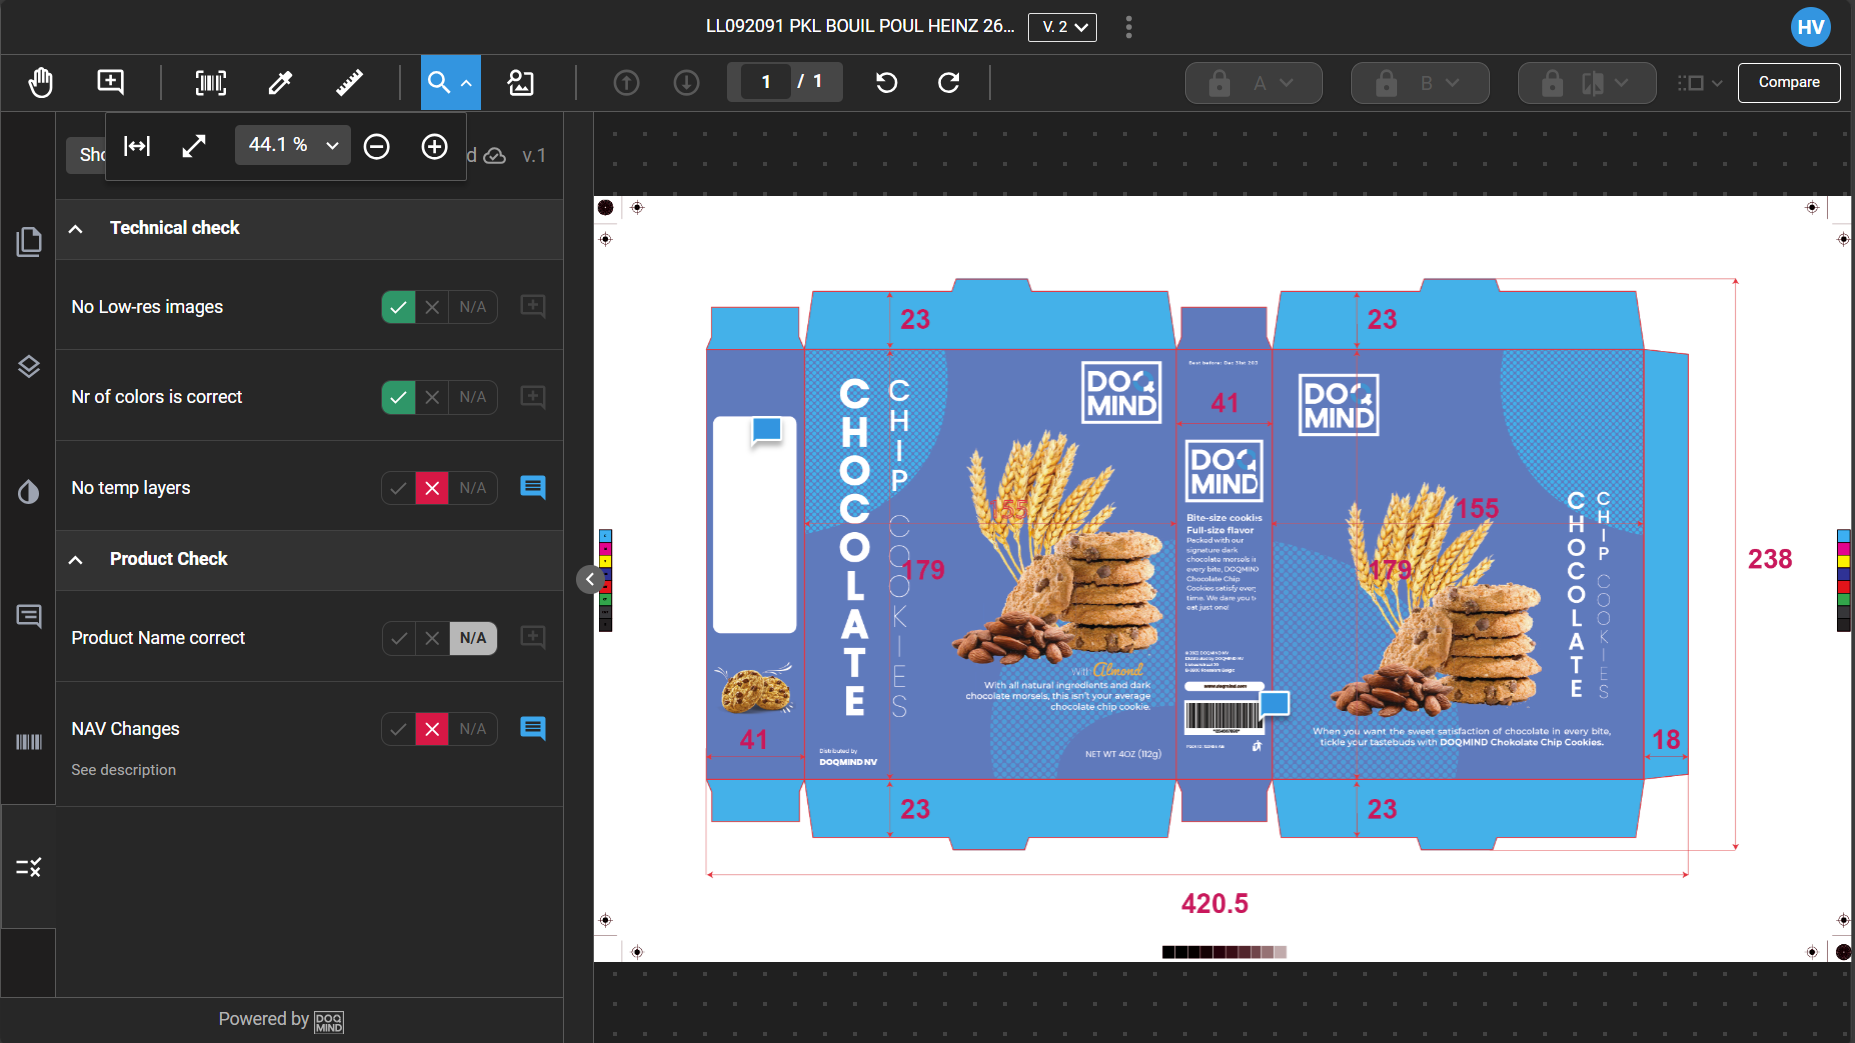Open the V. 2 version dropdown
1855x1043 pixels.
click(1062, 27)
